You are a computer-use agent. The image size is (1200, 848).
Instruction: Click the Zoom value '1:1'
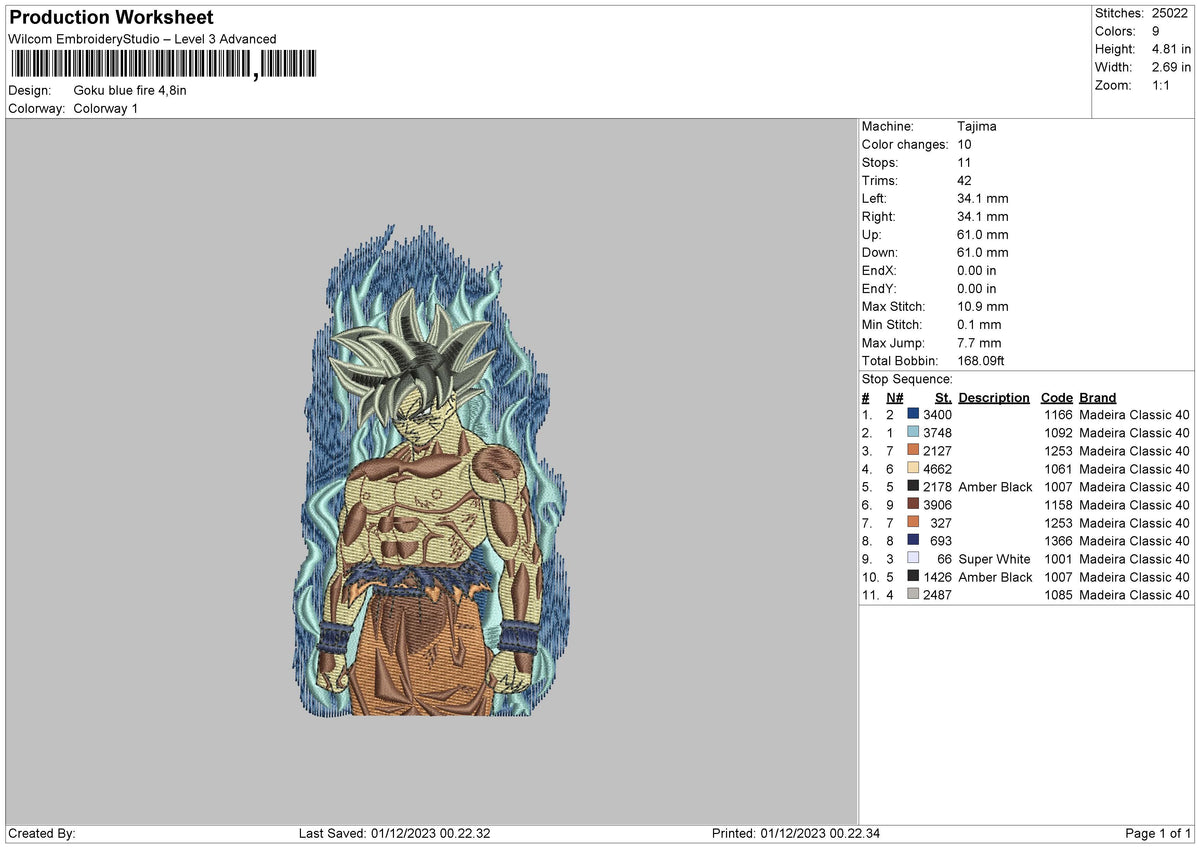(1163, 85)
